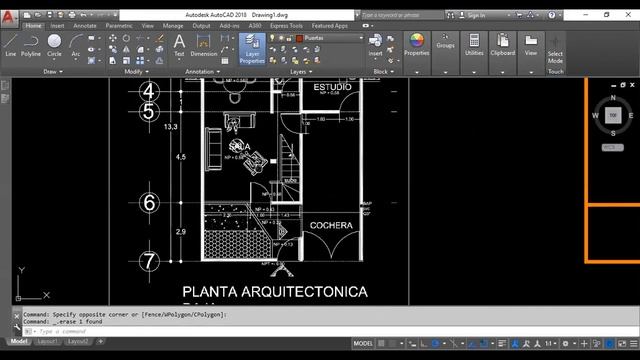
Task: Open the Express Tools ribbon tab
Action: tap(286, 26)
